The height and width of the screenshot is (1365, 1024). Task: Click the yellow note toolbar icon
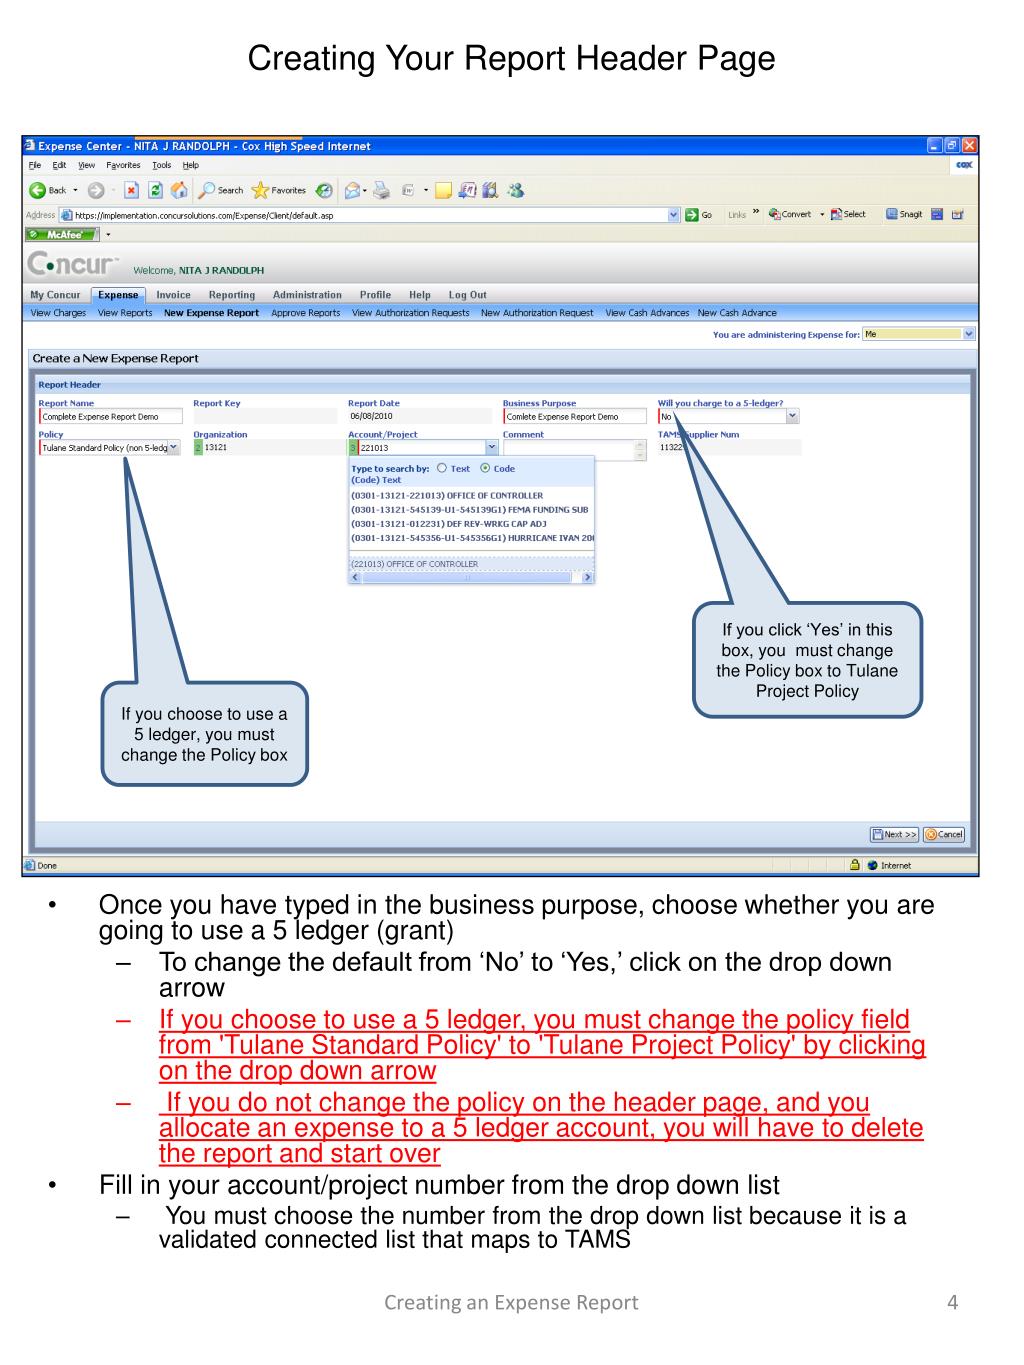pos(444,190)
